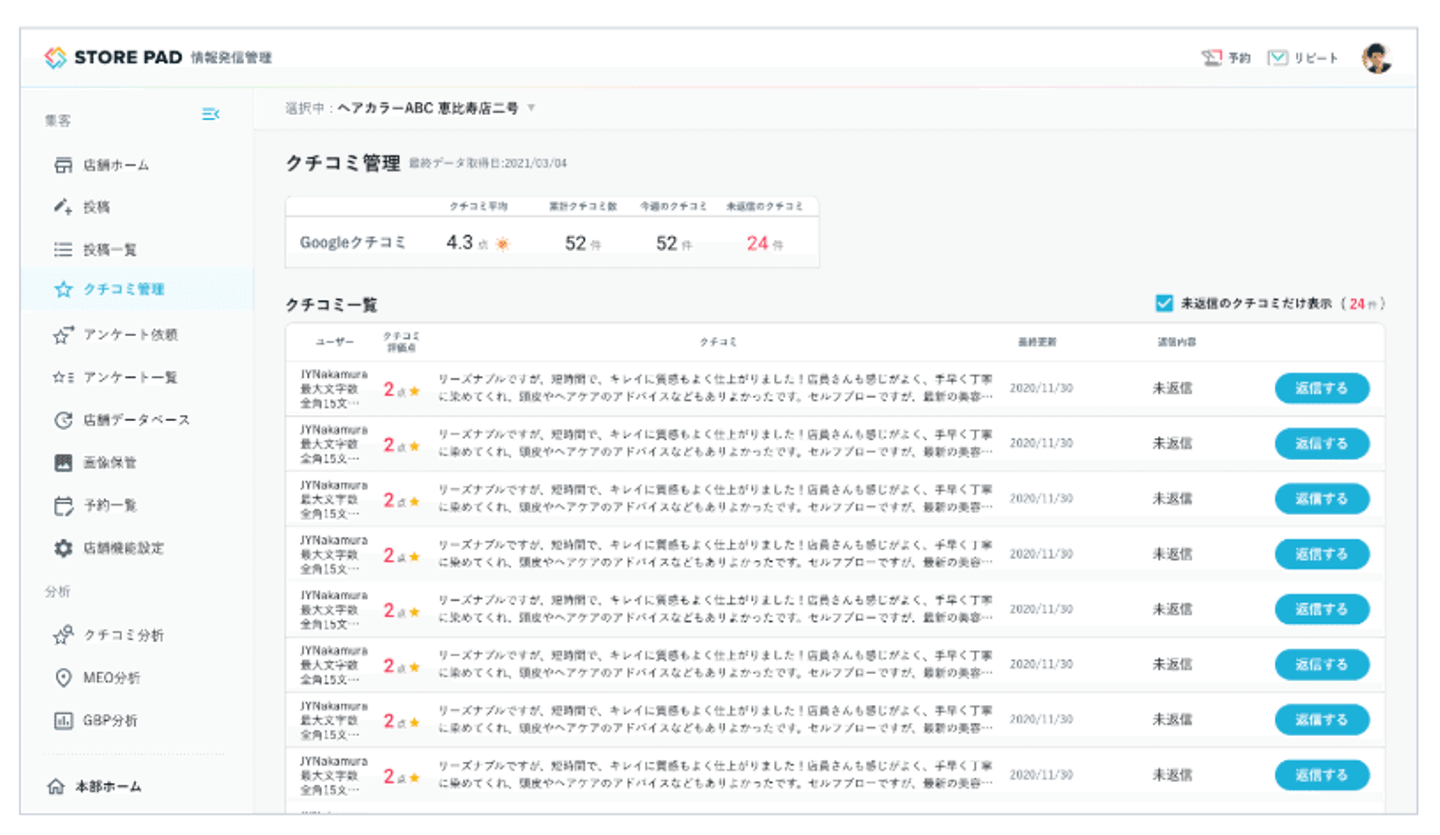Open 店舗データベース via its refresh-circle icon
The height and width of the screenshot is (835, 1440).
[64, 420]
